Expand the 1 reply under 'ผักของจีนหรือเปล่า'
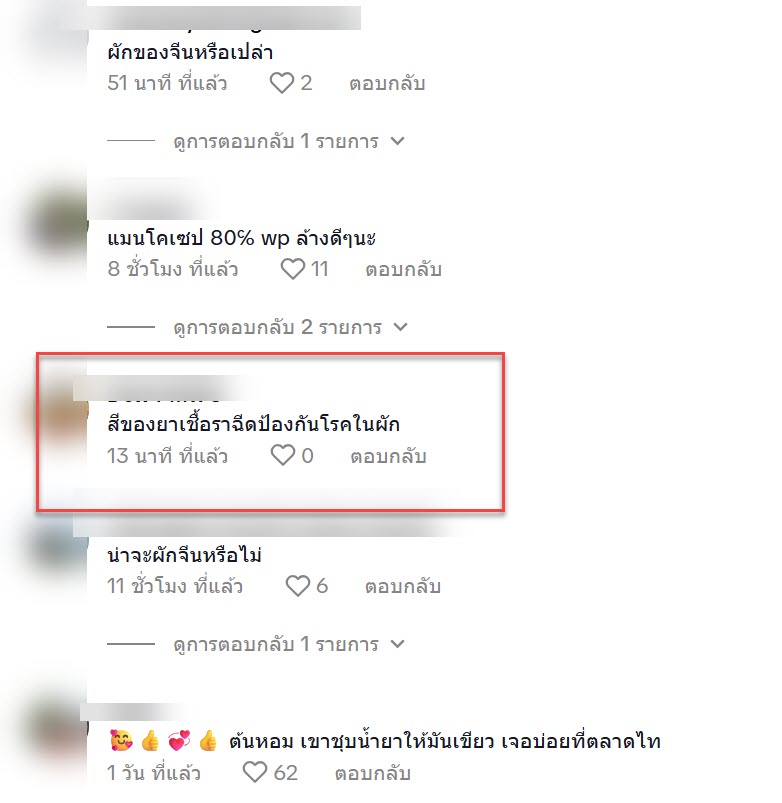The height and width of the screenshot is (803, 782). click(x=289, y=141)
